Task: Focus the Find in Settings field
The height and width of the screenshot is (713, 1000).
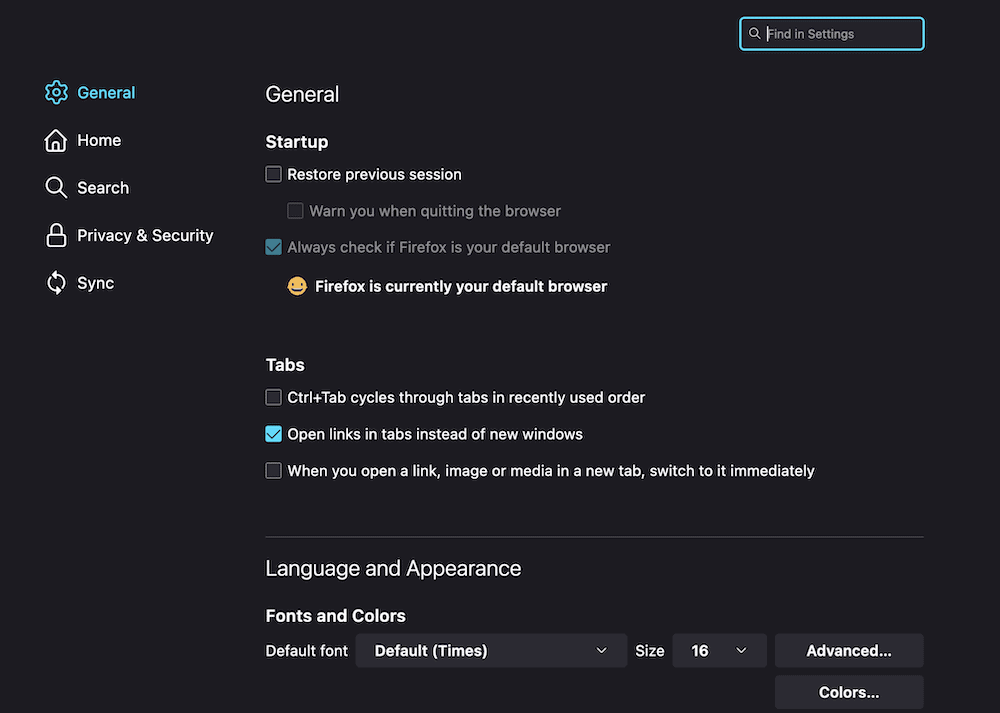Action: coord(840,34)
